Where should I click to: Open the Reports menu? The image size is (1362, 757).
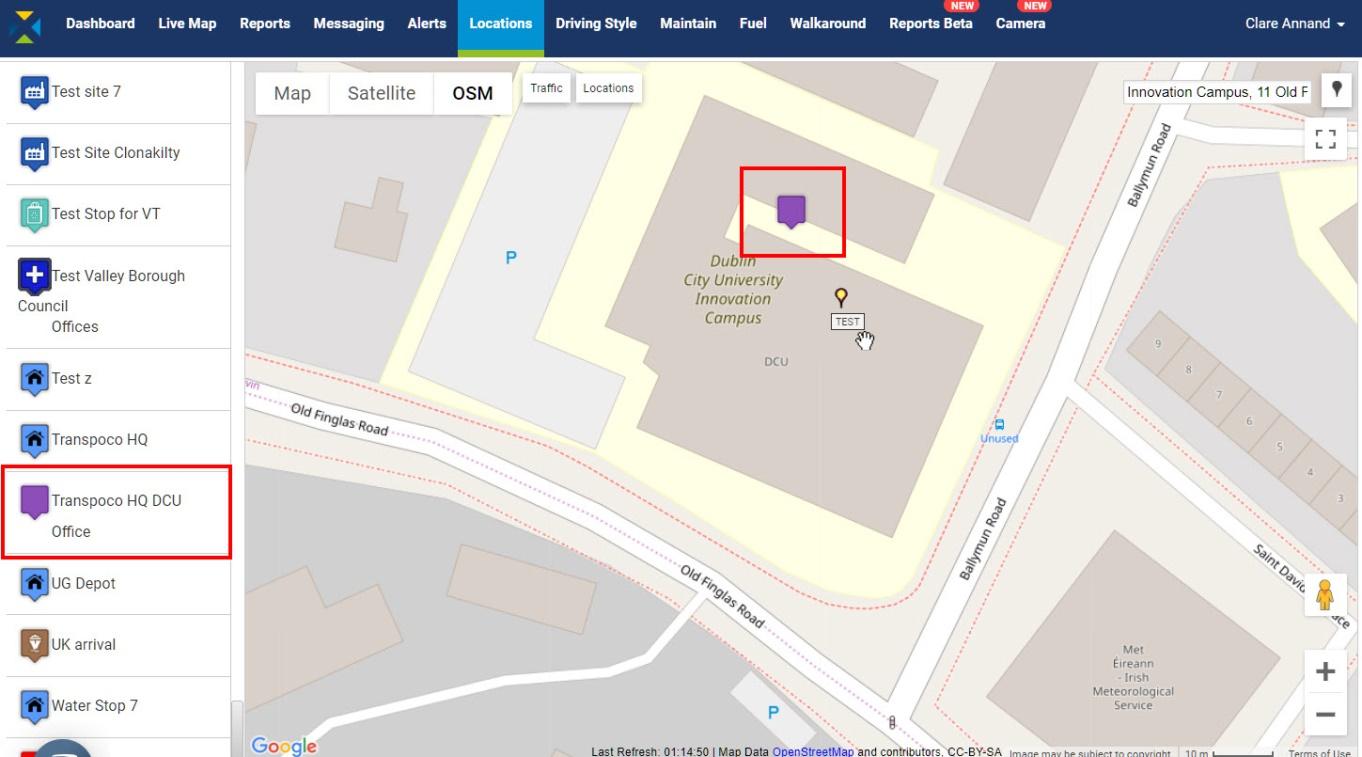pos(265,23)
